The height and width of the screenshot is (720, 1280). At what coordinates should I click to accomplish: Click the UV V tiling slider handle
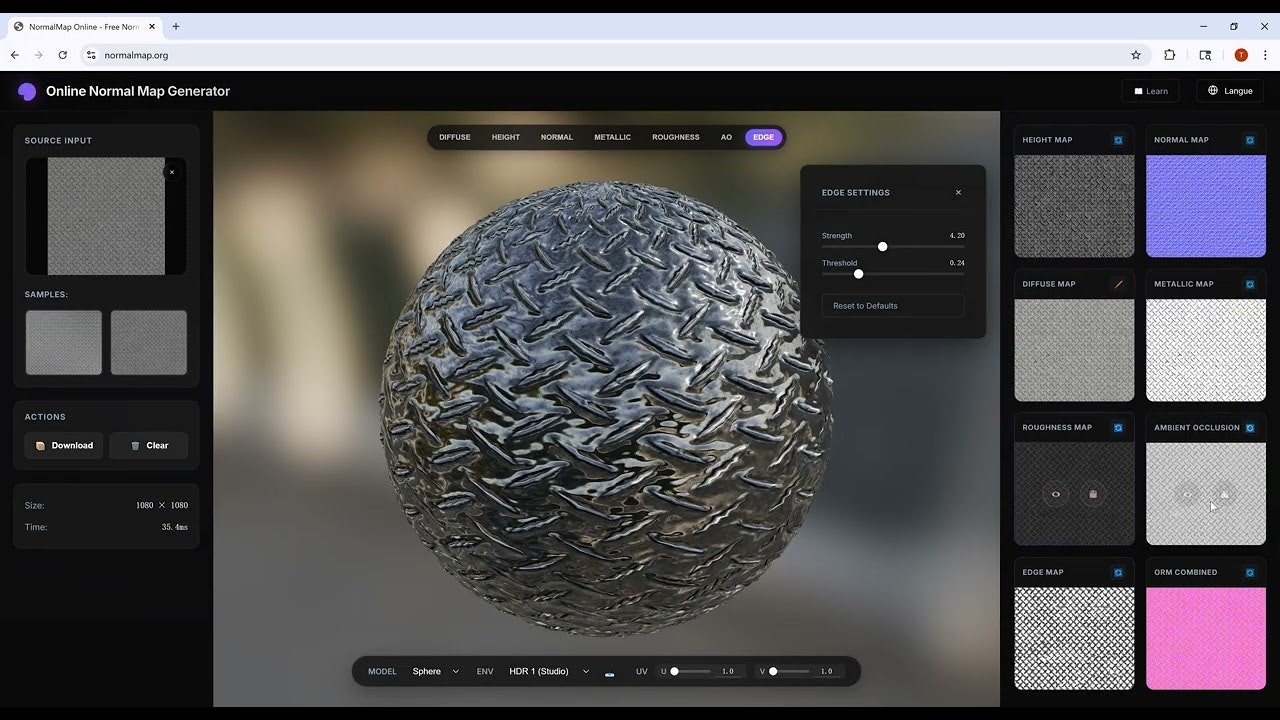(773, 672)
